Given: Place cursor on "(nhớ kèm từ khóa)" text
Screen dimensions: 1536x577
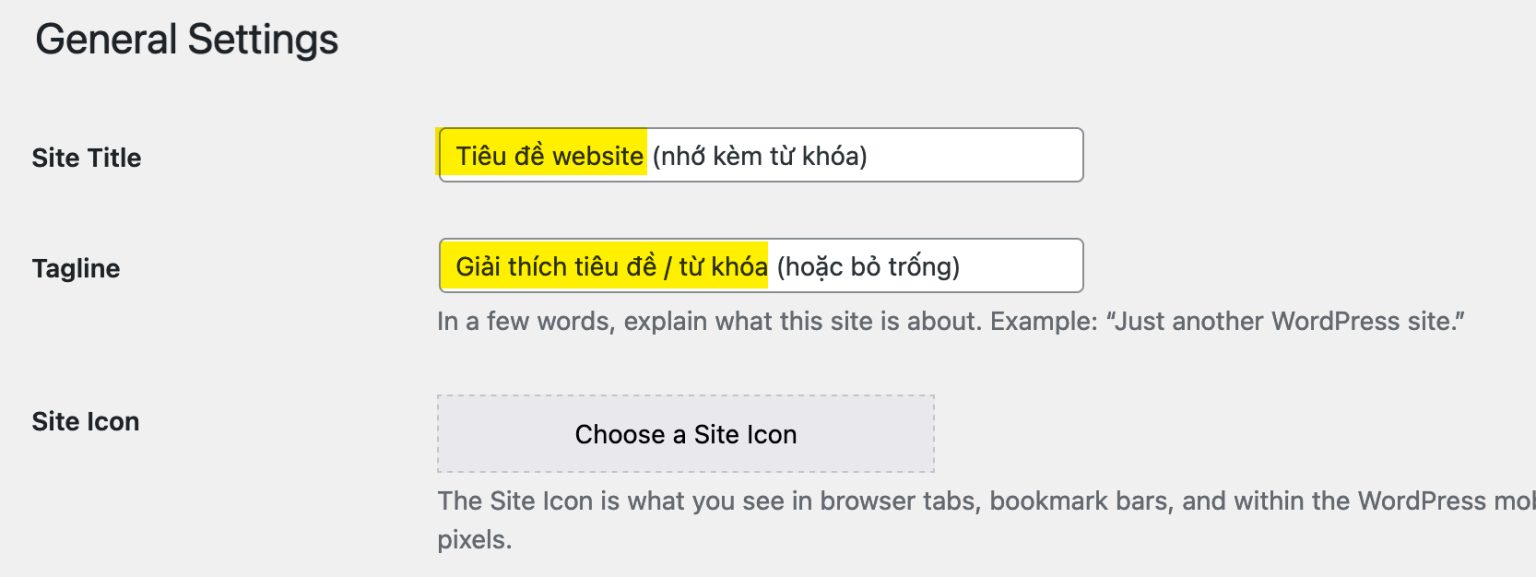Looking at the screenshot, I should coord(759,156).
